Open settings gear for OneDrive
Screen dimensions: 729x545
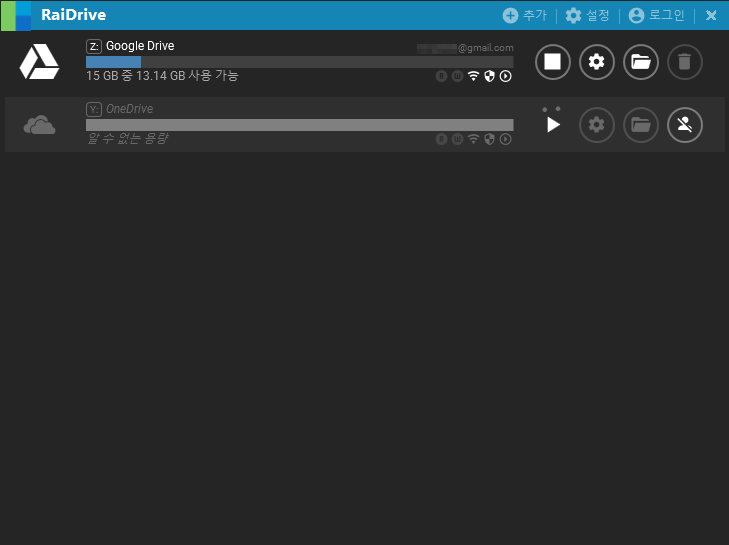coord(596,125)
